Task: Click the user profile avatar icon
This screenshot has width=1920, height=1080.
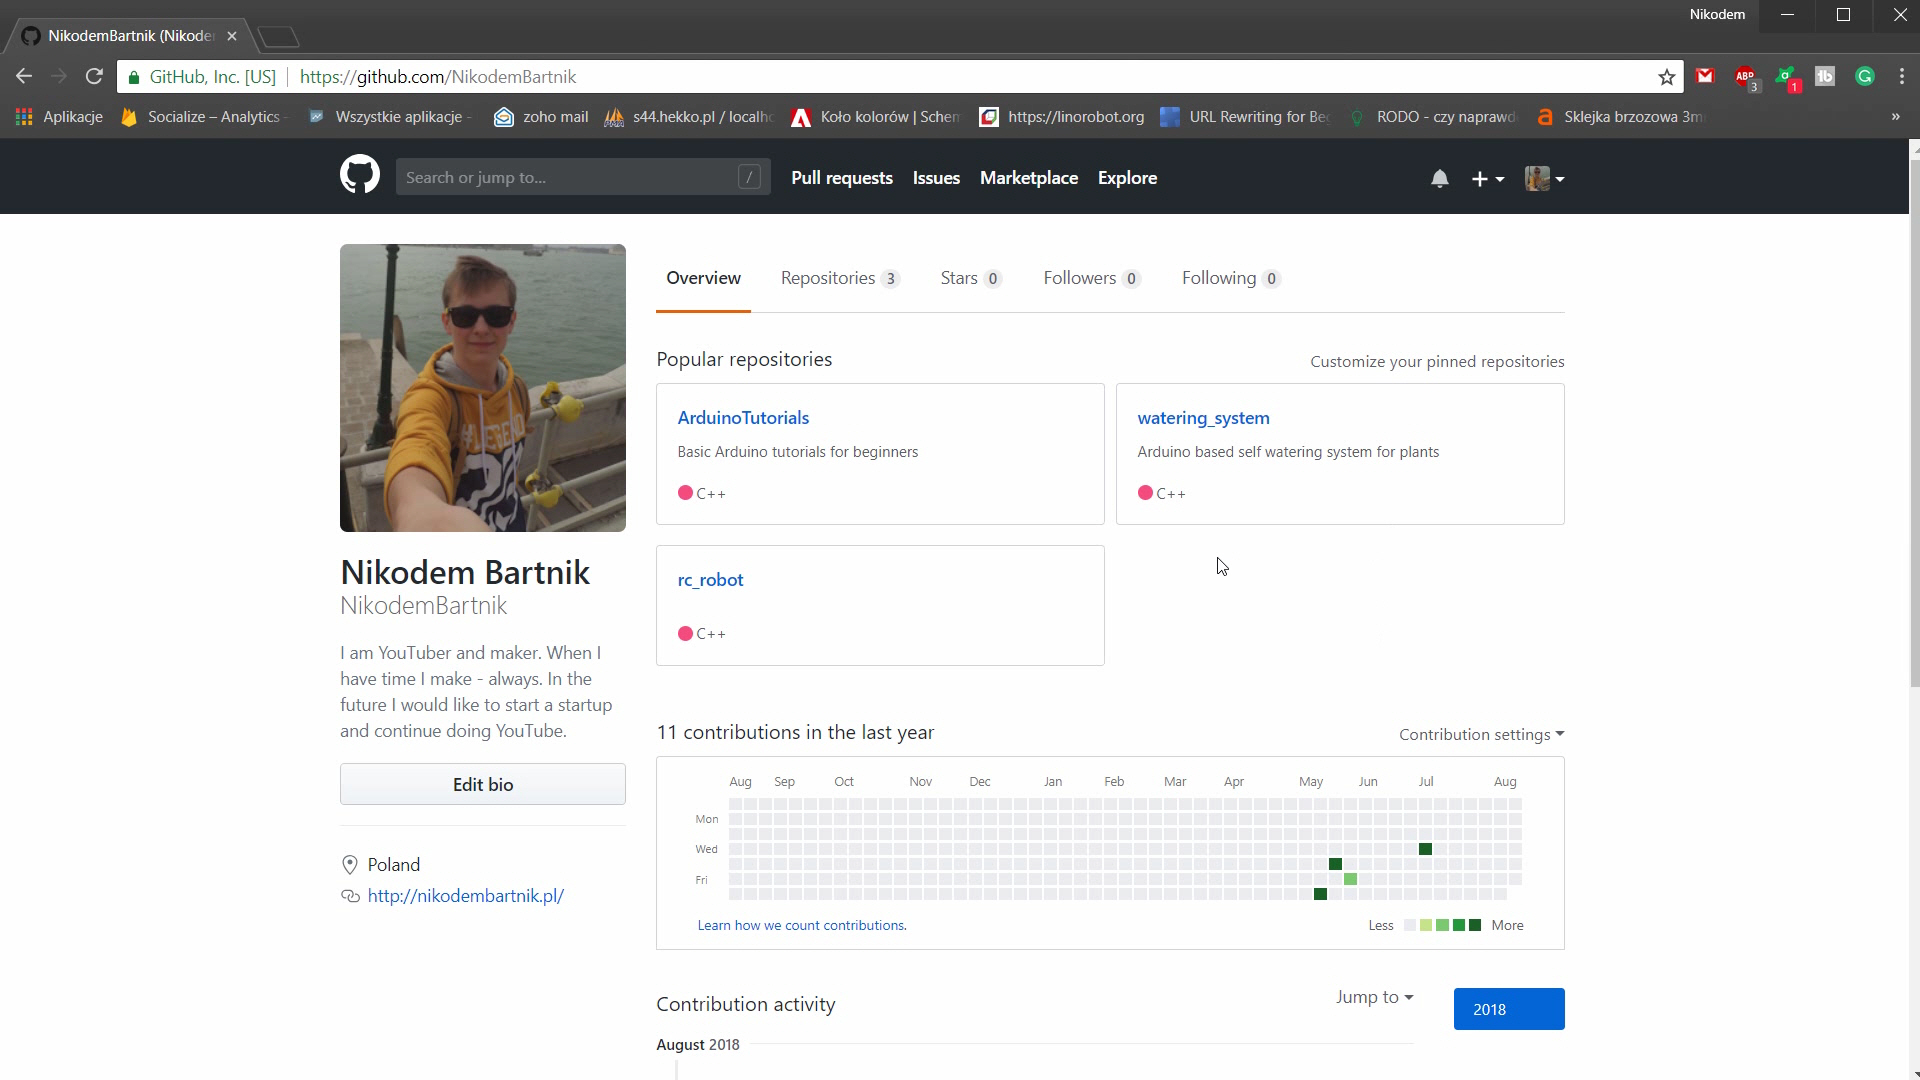Action: pyautogui.click(x=1538, y=178)
